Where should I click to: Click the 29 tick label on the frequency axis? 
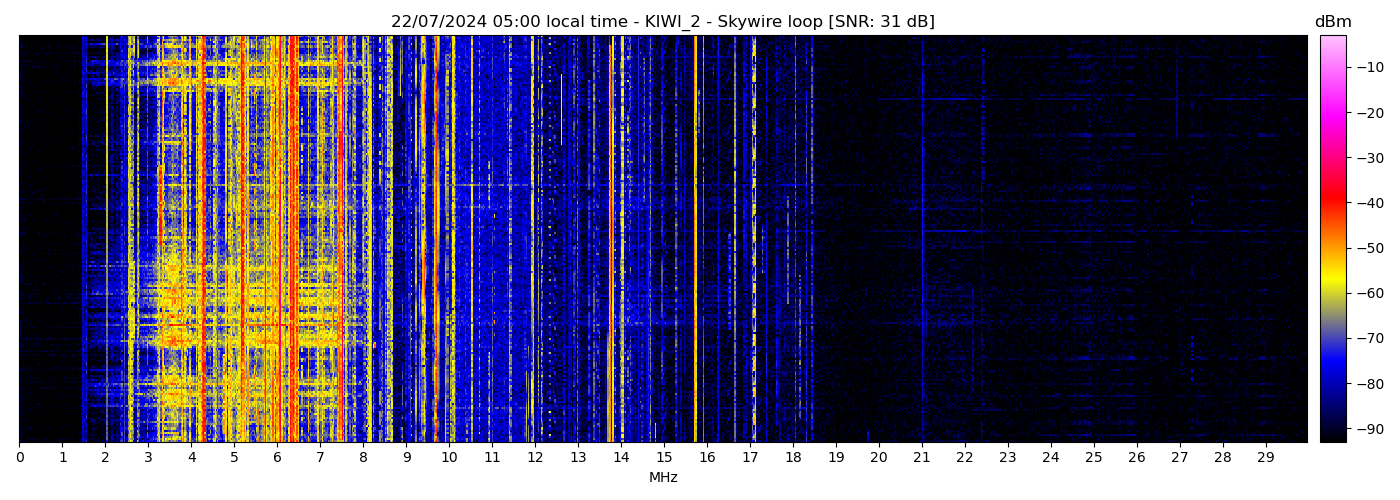[x=1265, y=458]
